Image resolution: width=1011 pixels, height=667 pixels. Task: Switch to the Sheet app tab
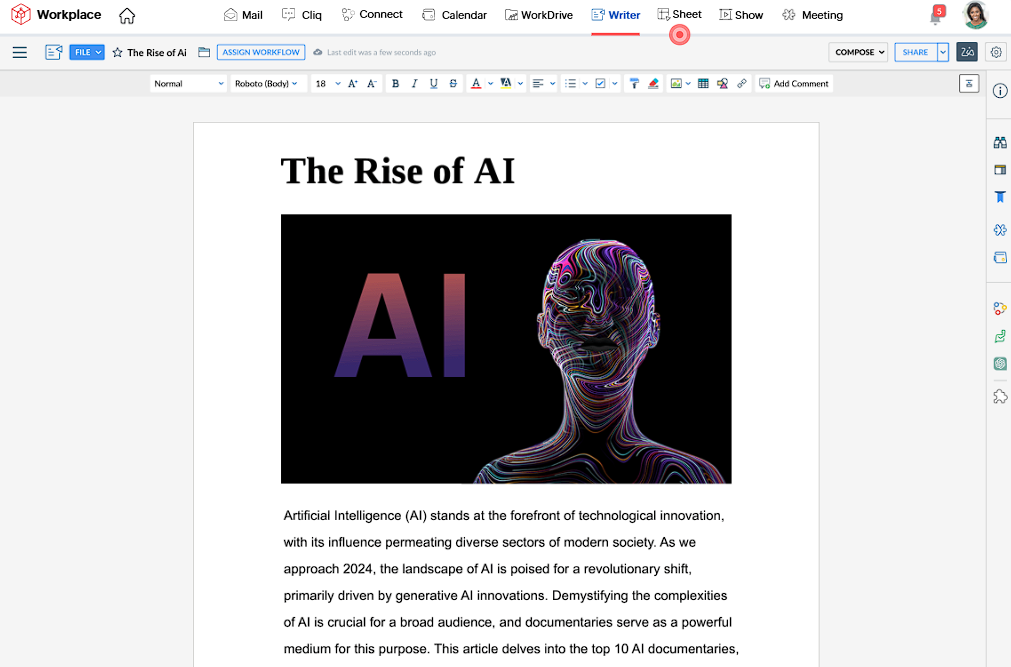[x=679, y=15]
